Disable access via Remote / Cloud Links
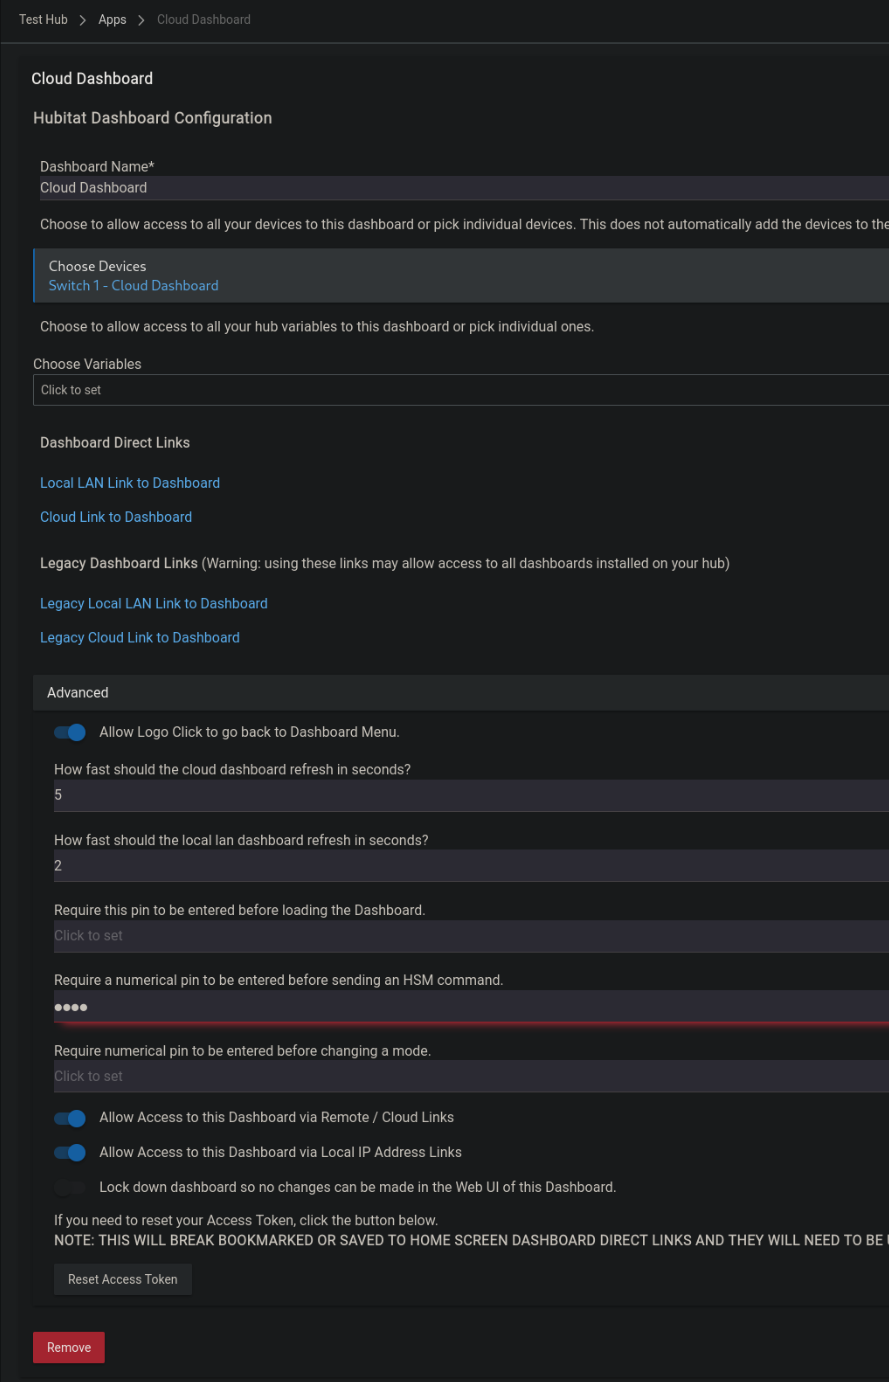Screen dimensions: 889x1382 click(x=70, y=1117)
